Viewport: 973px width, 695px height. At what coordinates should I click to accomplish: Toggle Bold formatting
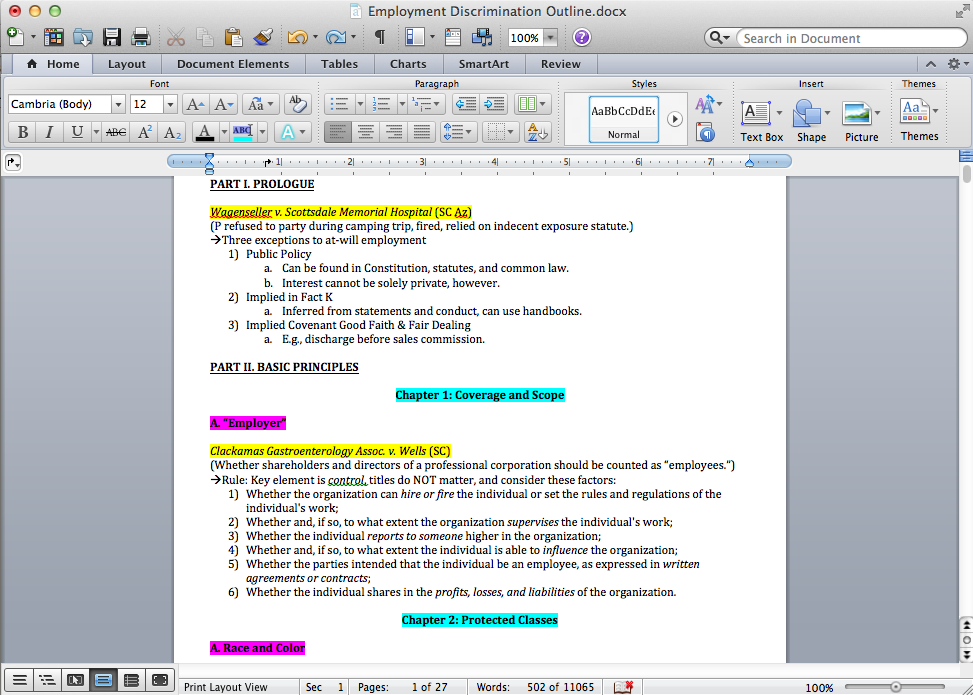point(21,132)
